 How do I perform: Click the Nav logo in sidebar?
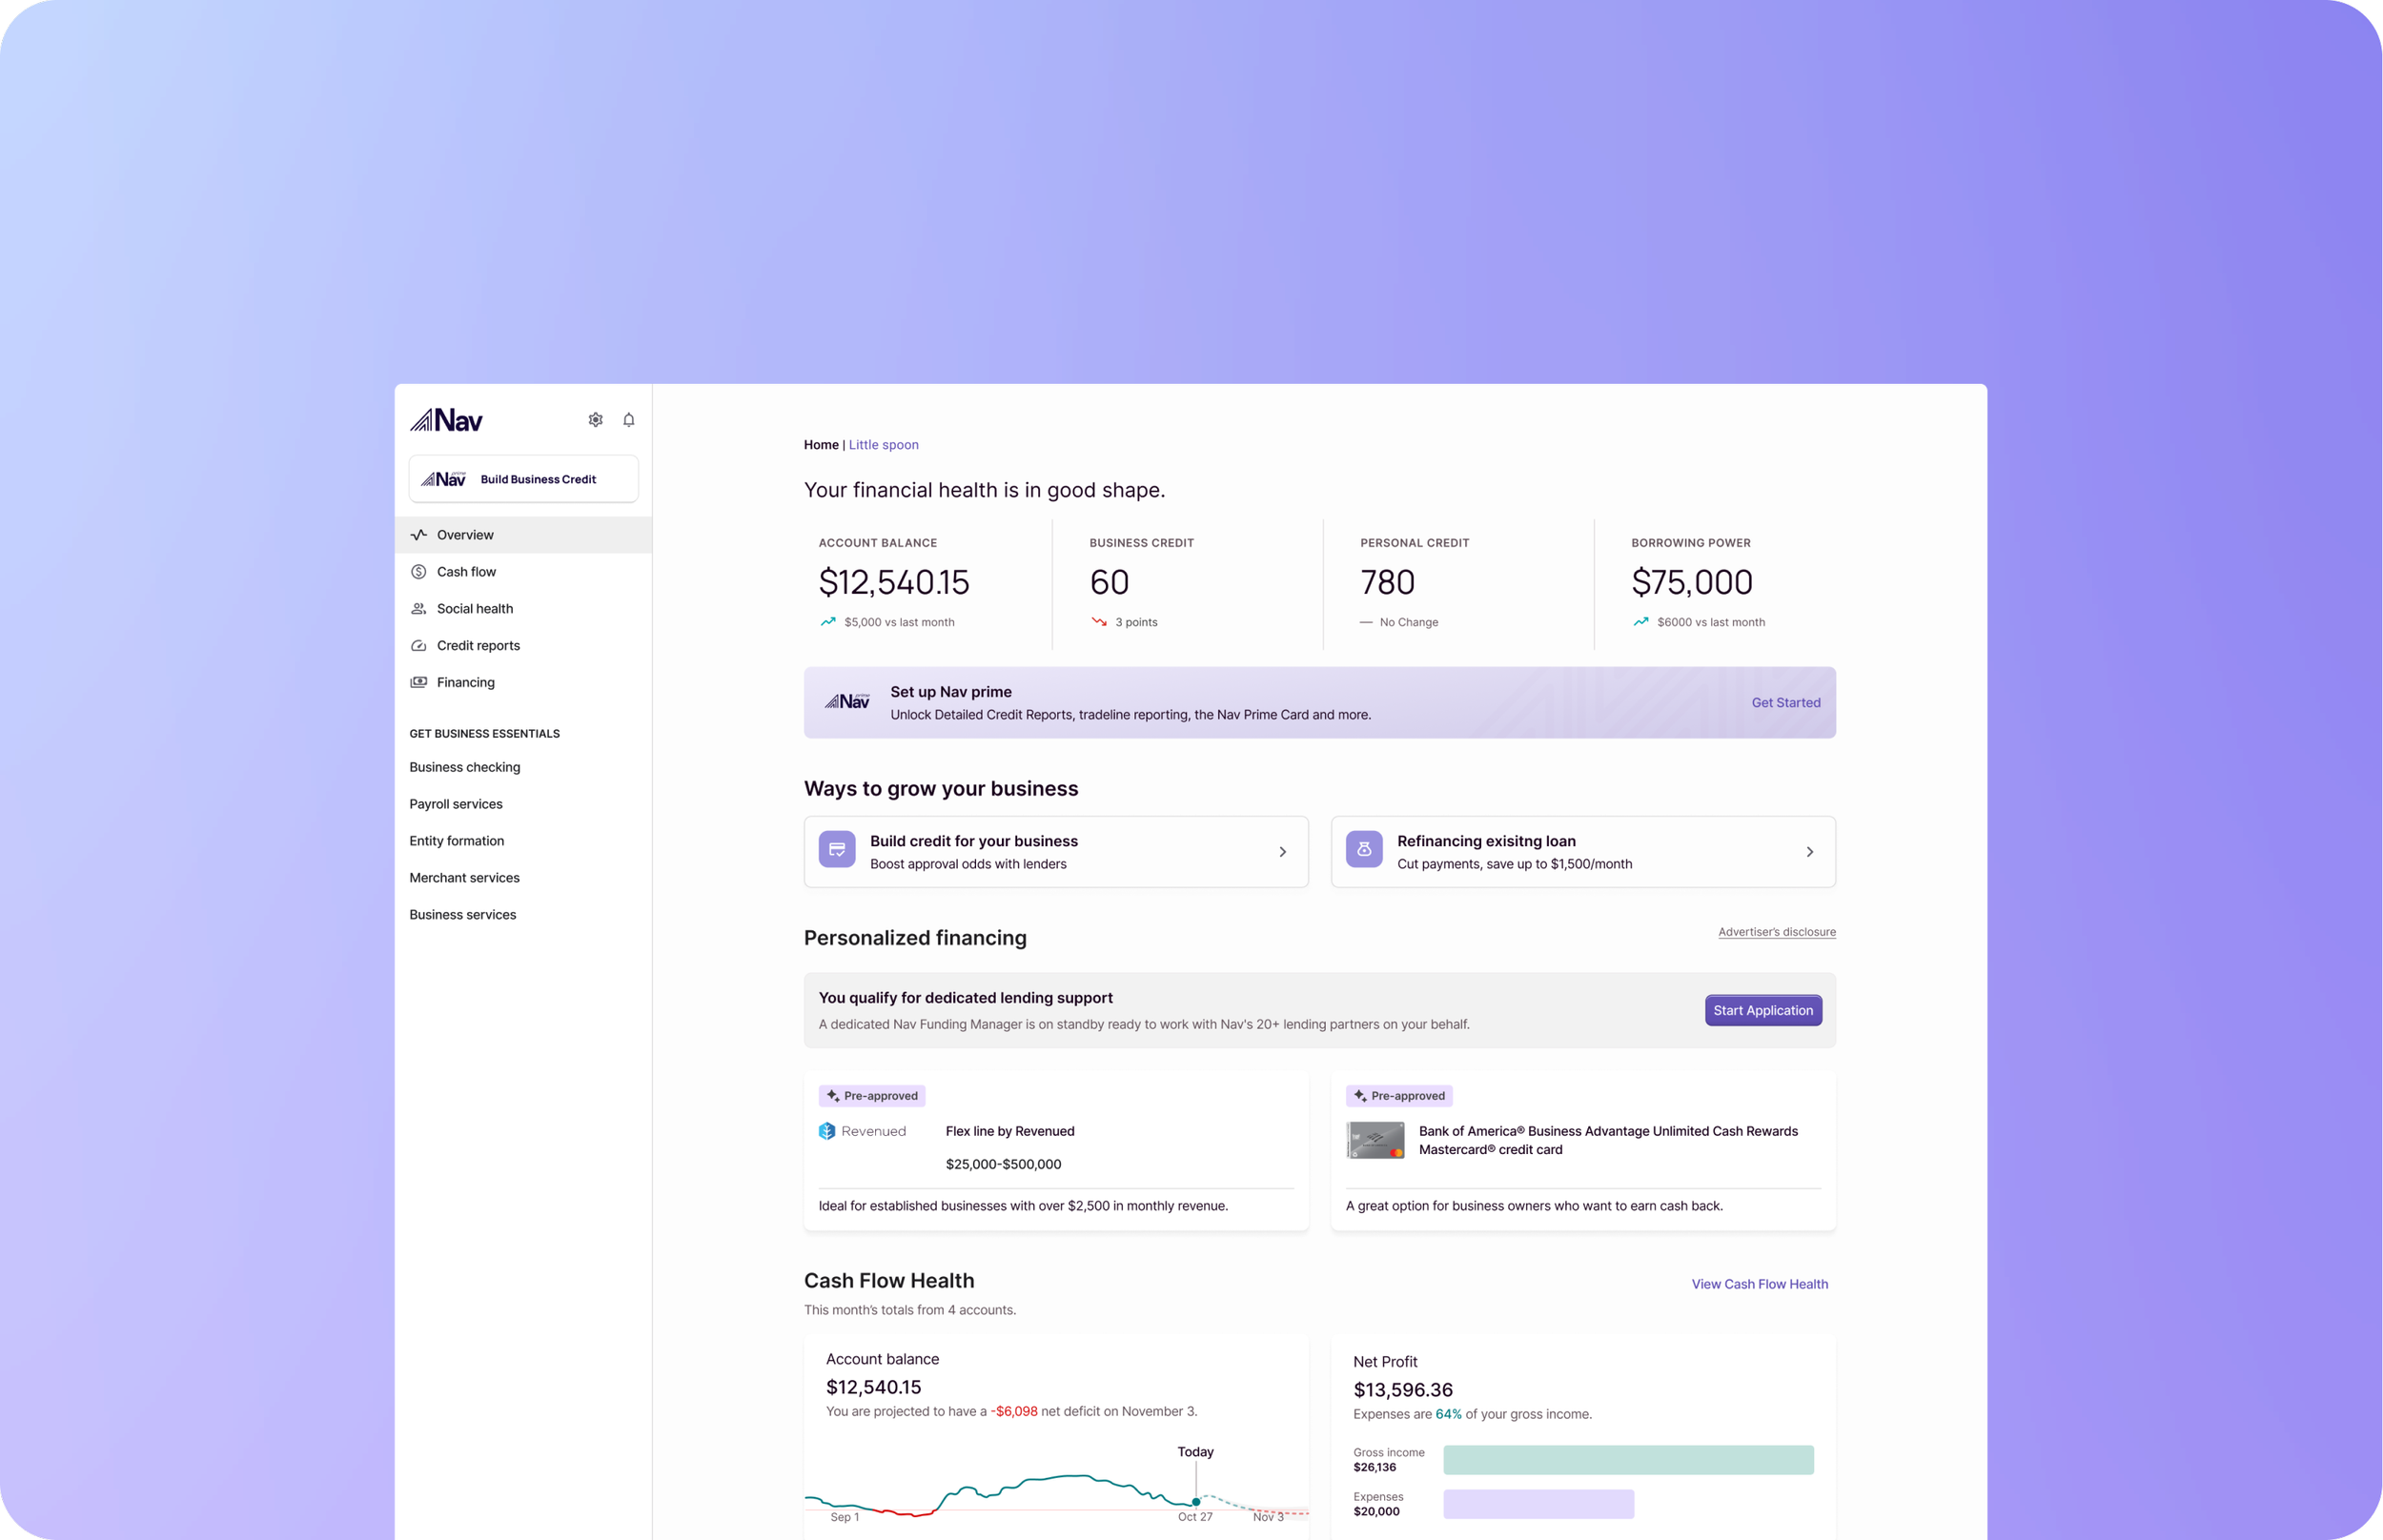(446, 420)
